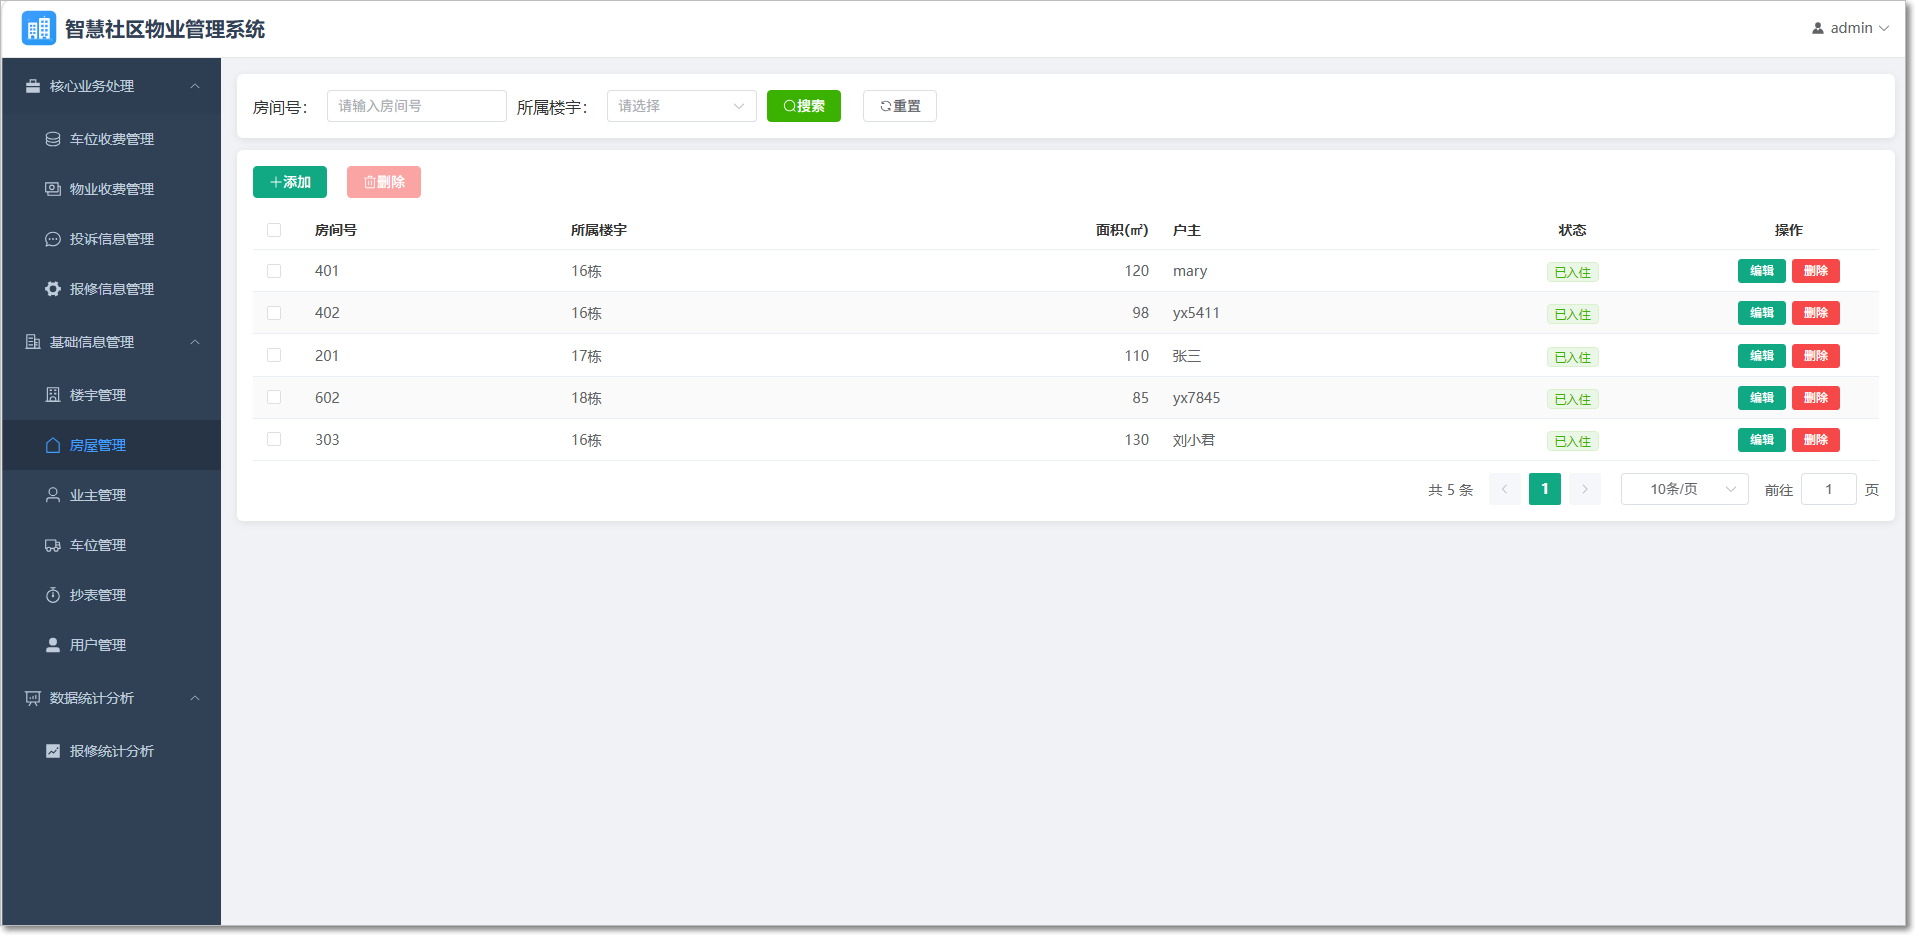1915x935 pixels.
Task: Click the person icon for 业主管理
Action: pos(53,495)
